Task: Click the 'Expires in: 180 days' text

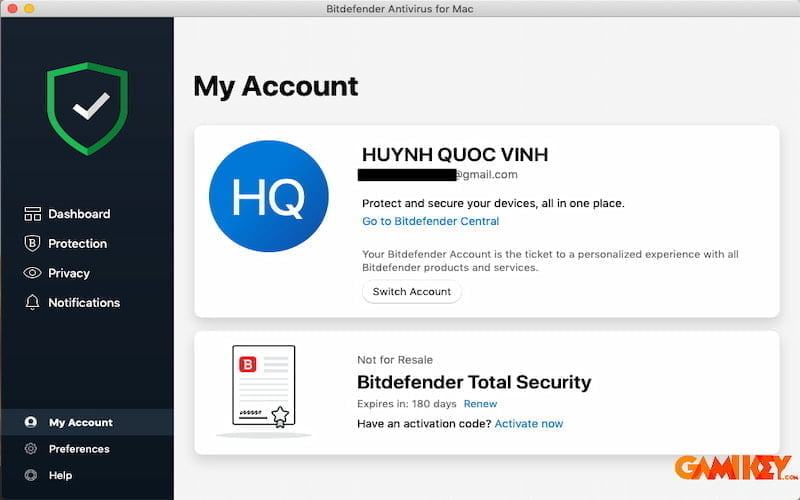Action: pos(407,404)
